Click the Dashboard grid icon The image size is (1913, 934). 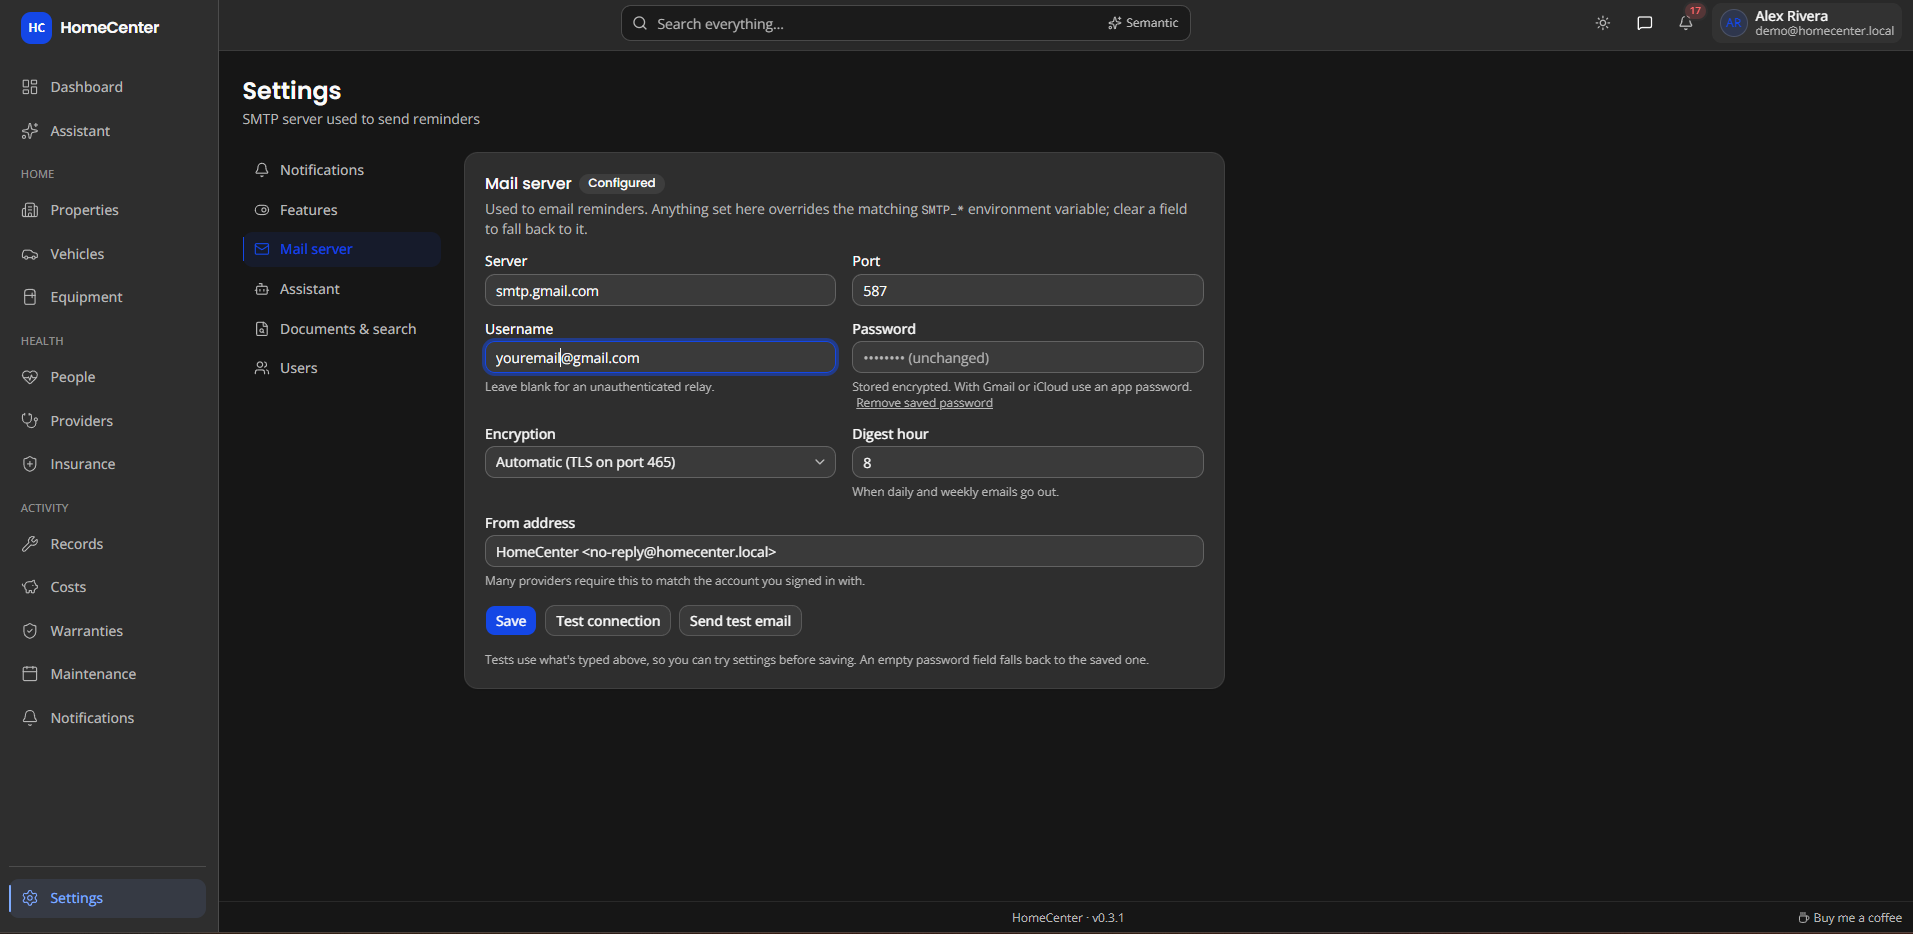pyautogui.click(x=30, y=87)
